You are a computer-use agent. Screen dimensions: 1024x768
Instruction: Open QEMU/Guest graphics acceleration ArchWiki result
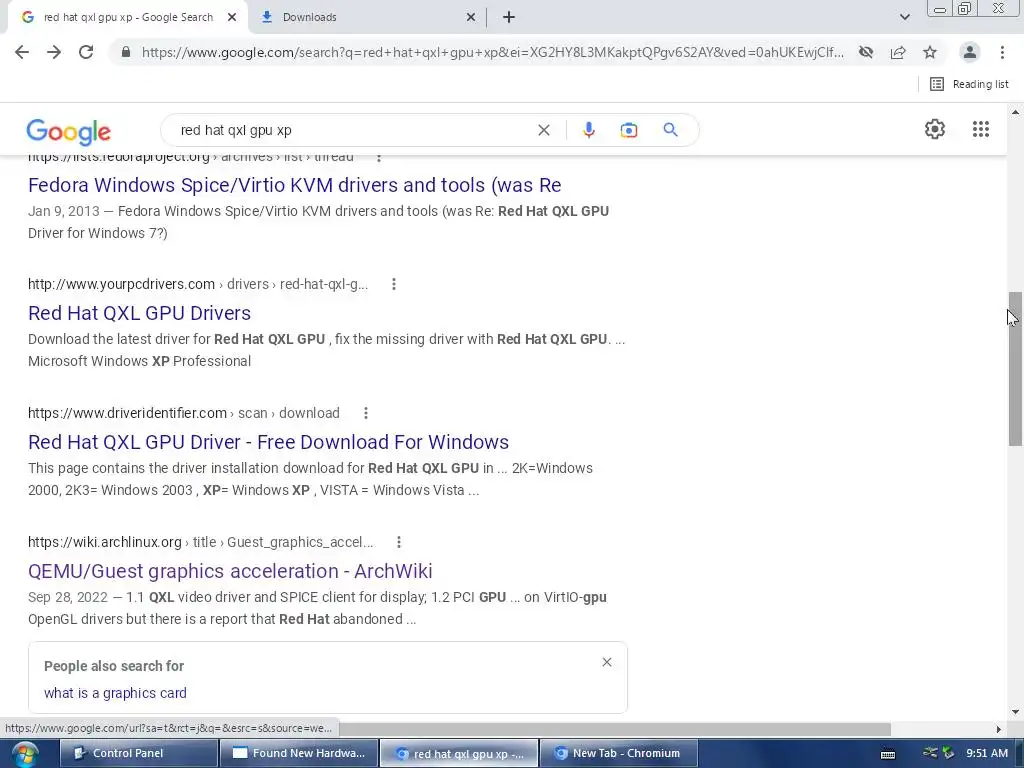click(x=230, y=571)
